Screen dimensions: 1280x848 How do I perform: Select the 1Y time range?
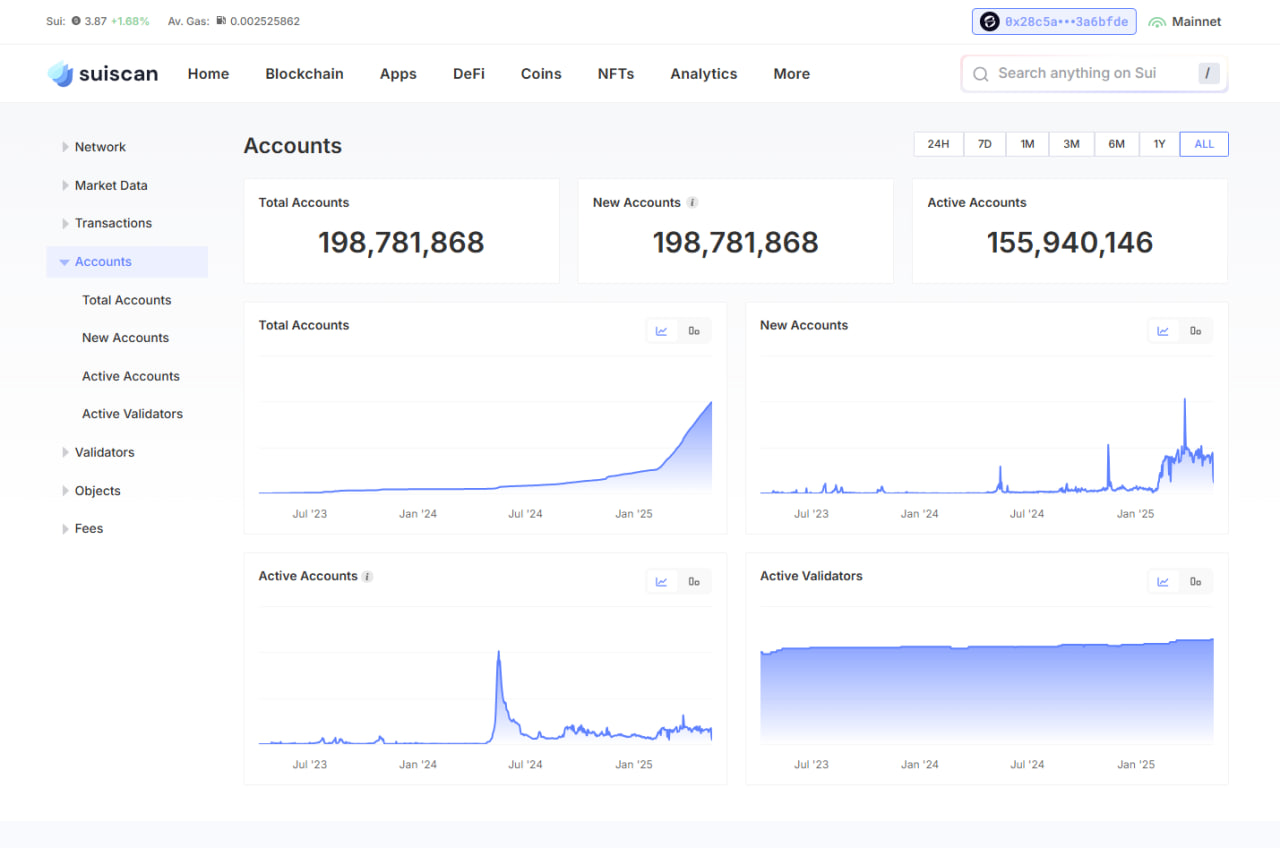coord(1159,144)
